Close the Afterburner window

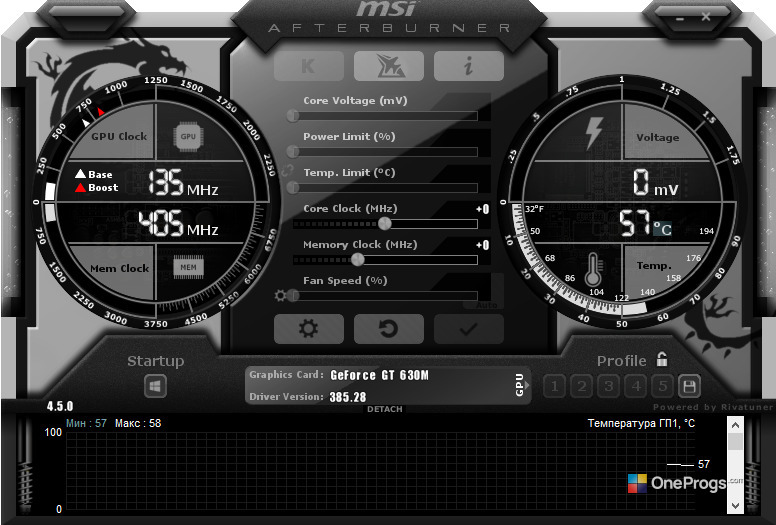[706, 17]
